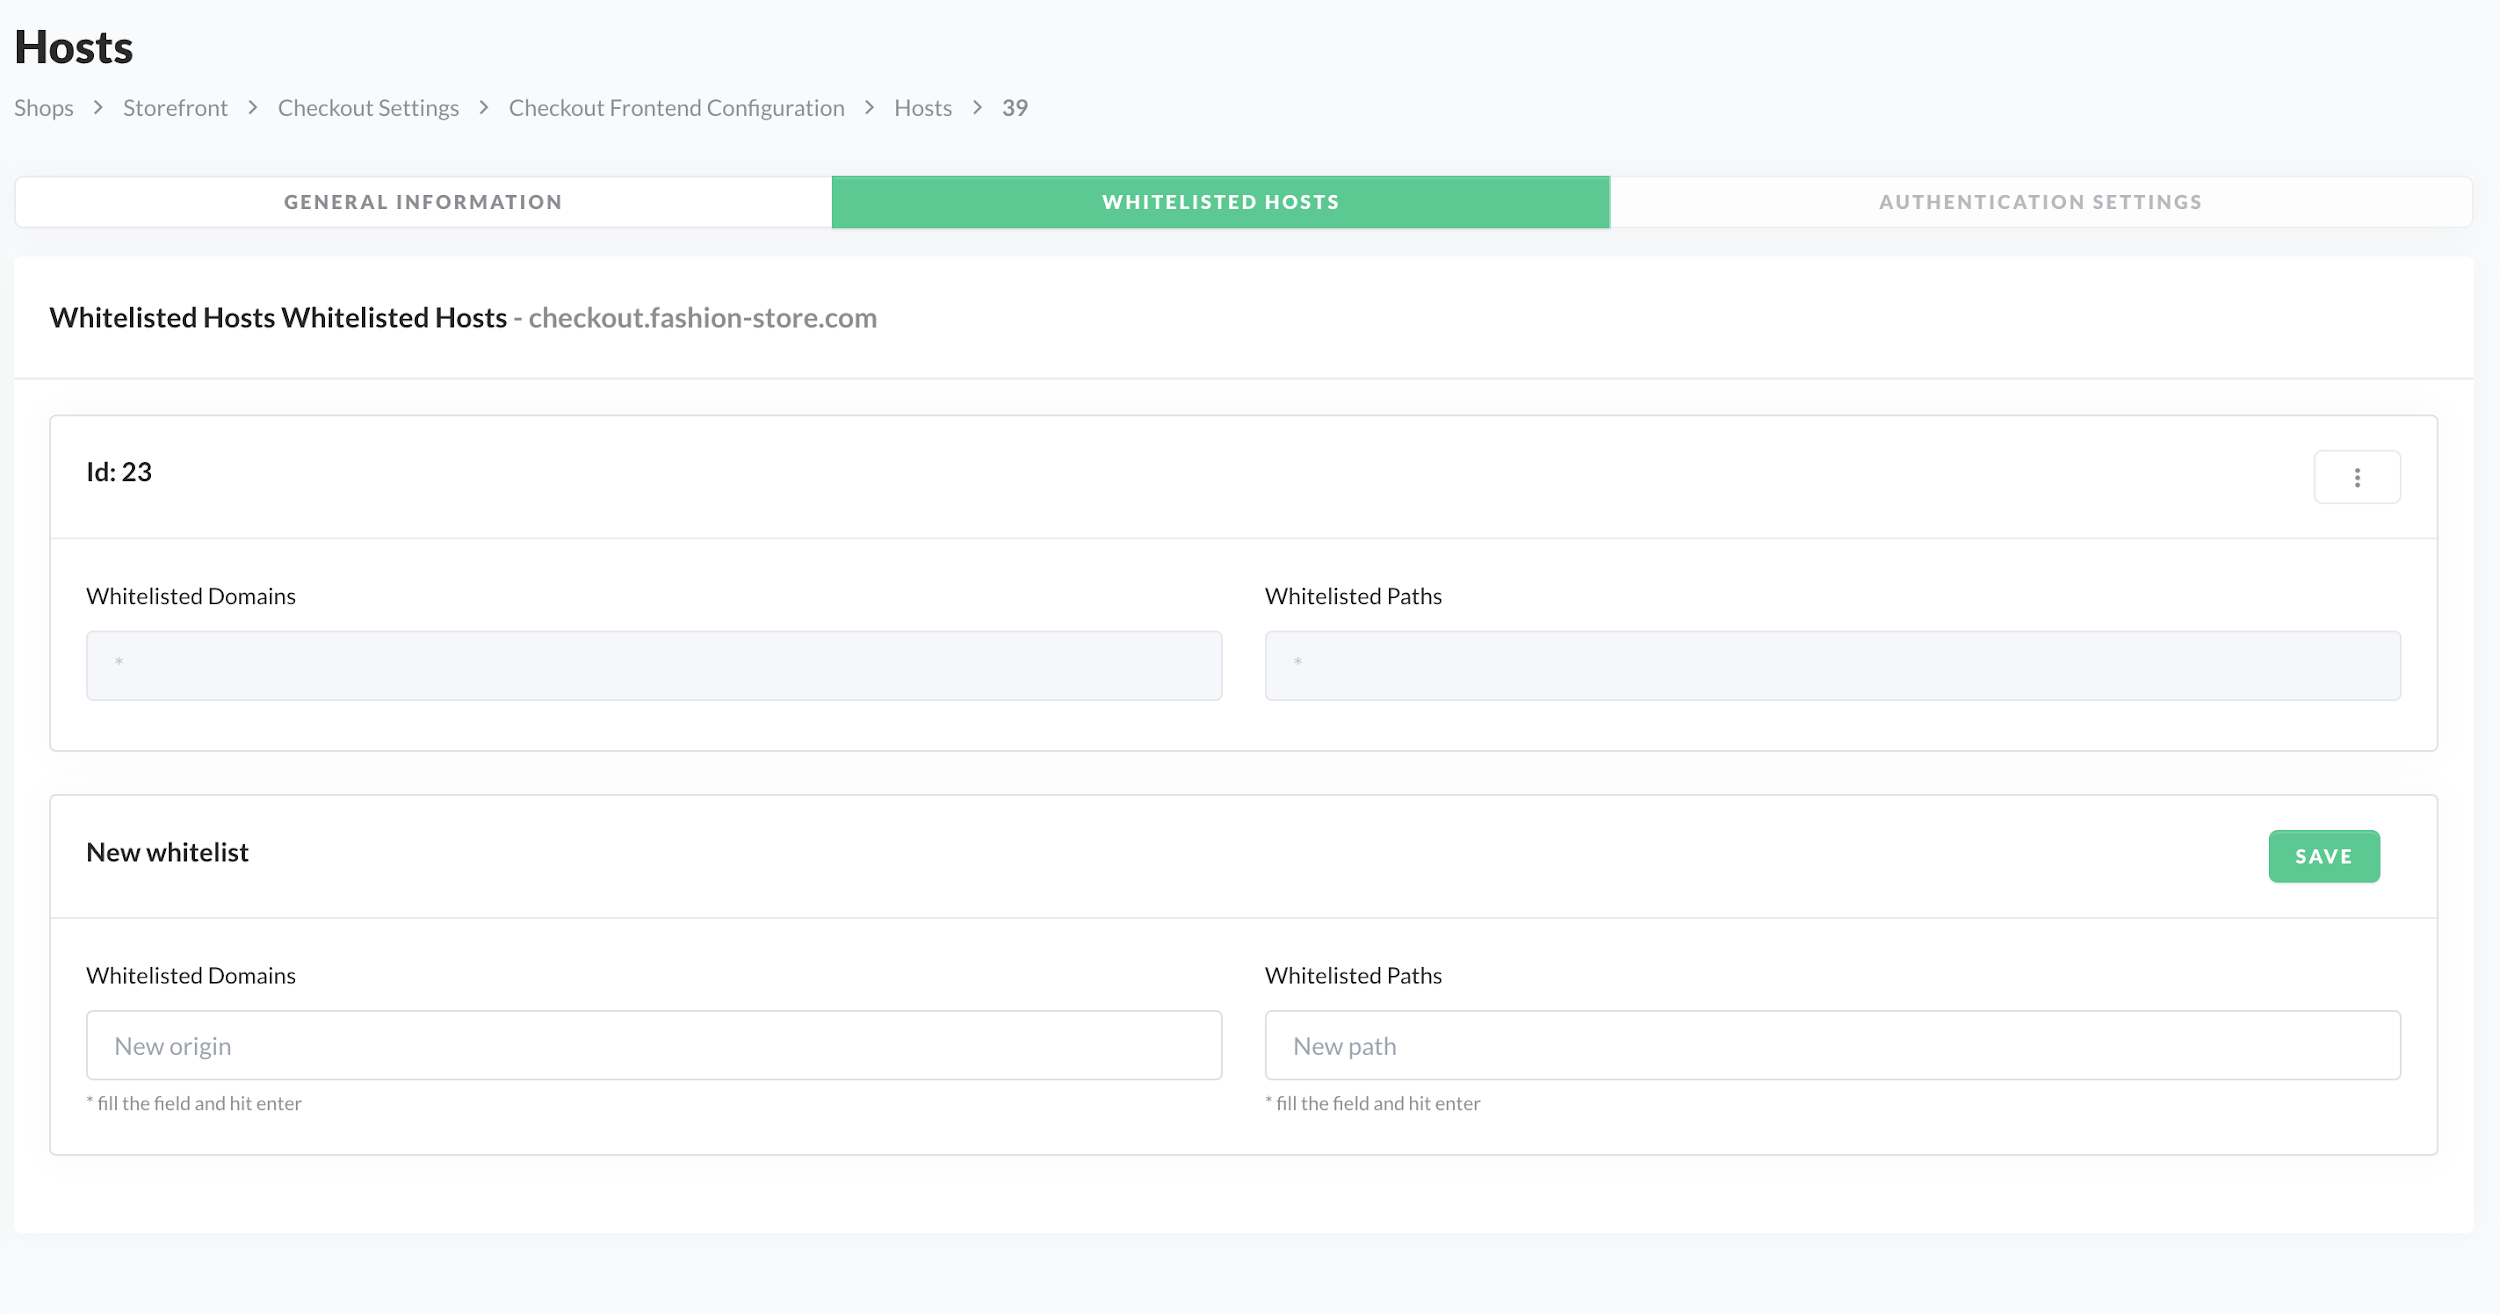This screenshot has width=2500, height=1314.
Task: Click the chevron after Storefront breadcrumb
Action: click(x=253, y=107)
